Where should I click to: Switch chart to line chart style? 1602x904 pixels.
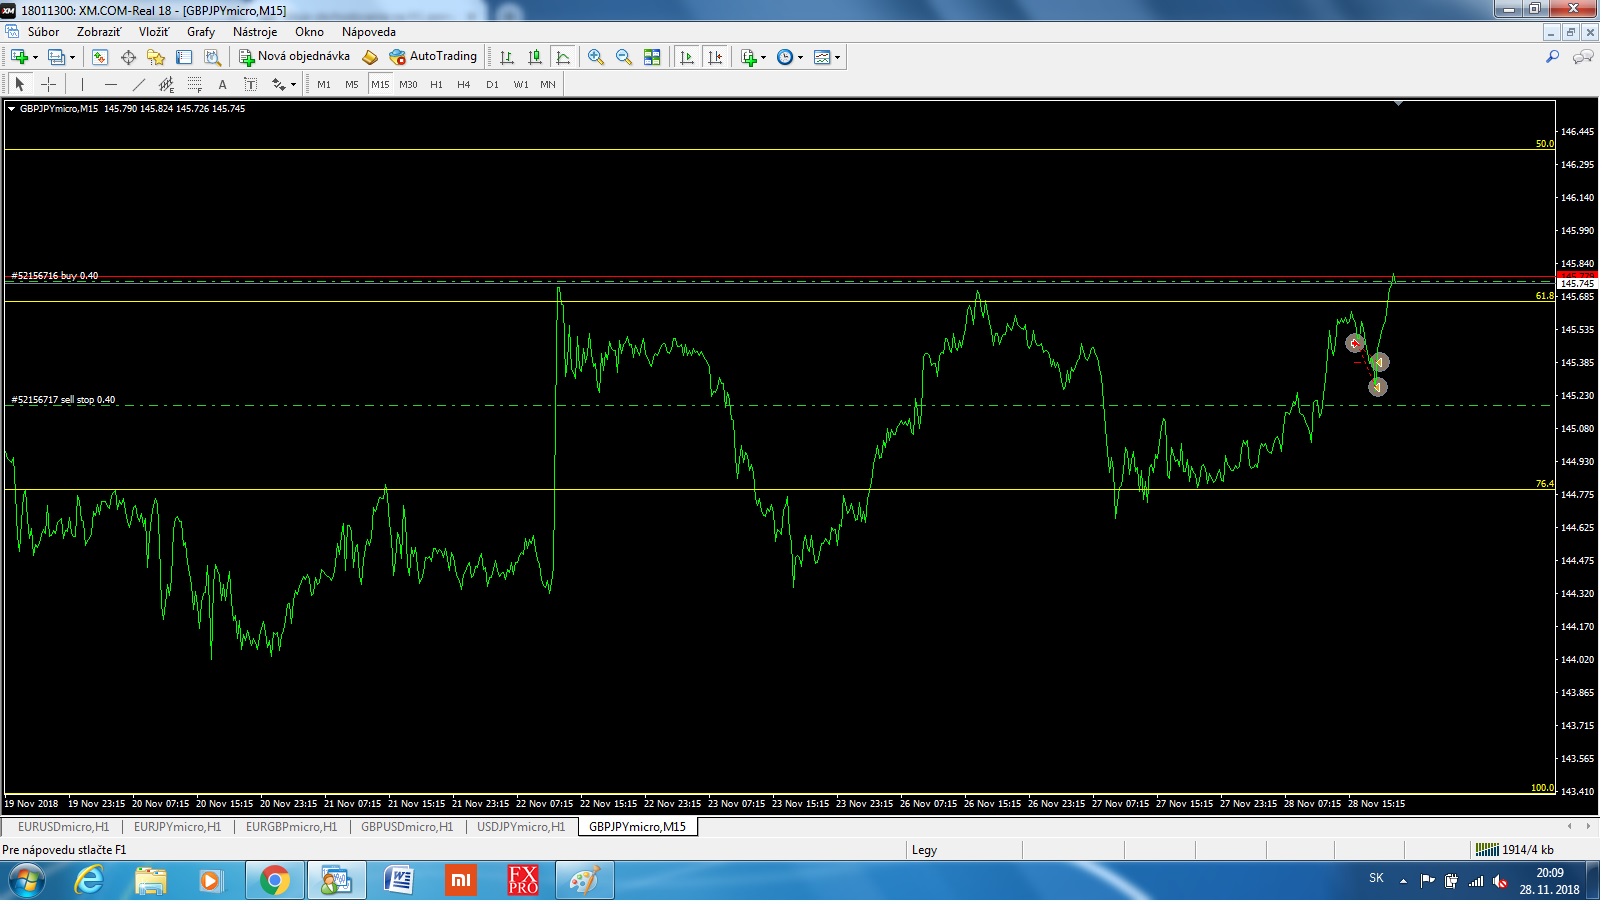[x=563, y=57]
